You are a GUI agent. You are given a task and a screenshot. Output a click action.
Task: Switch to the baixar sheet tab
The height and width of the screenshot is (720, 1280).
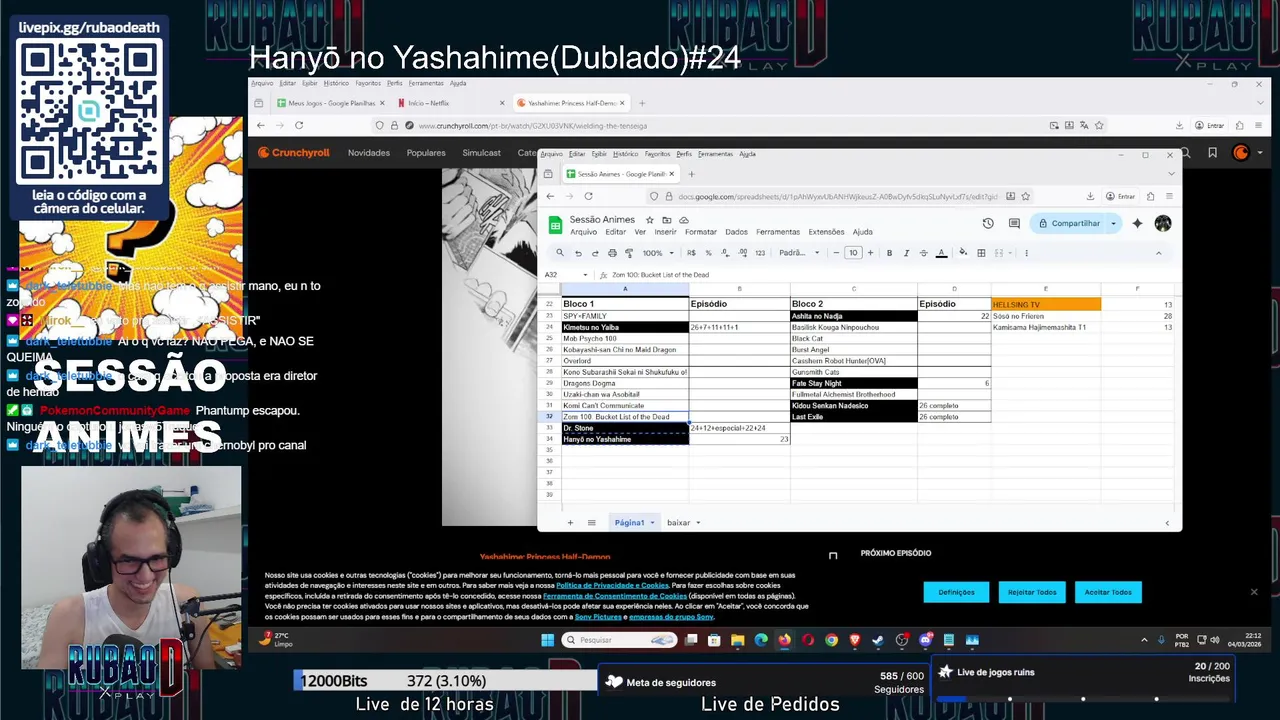679,523
